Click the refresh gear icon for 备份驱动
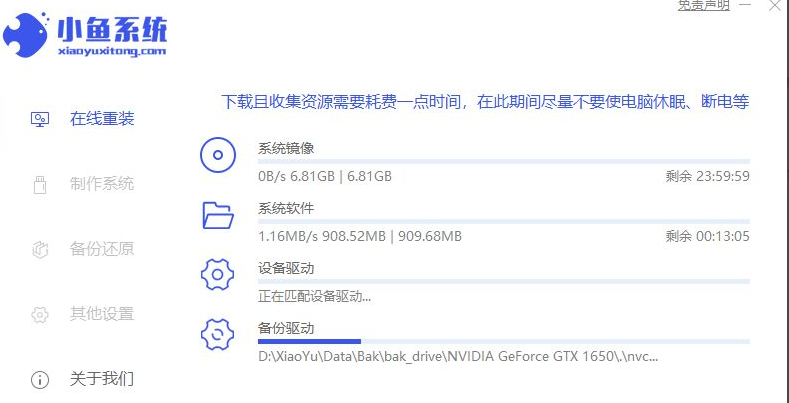The width and height of the screenshot is (789, 403). [x=217, y=334]
